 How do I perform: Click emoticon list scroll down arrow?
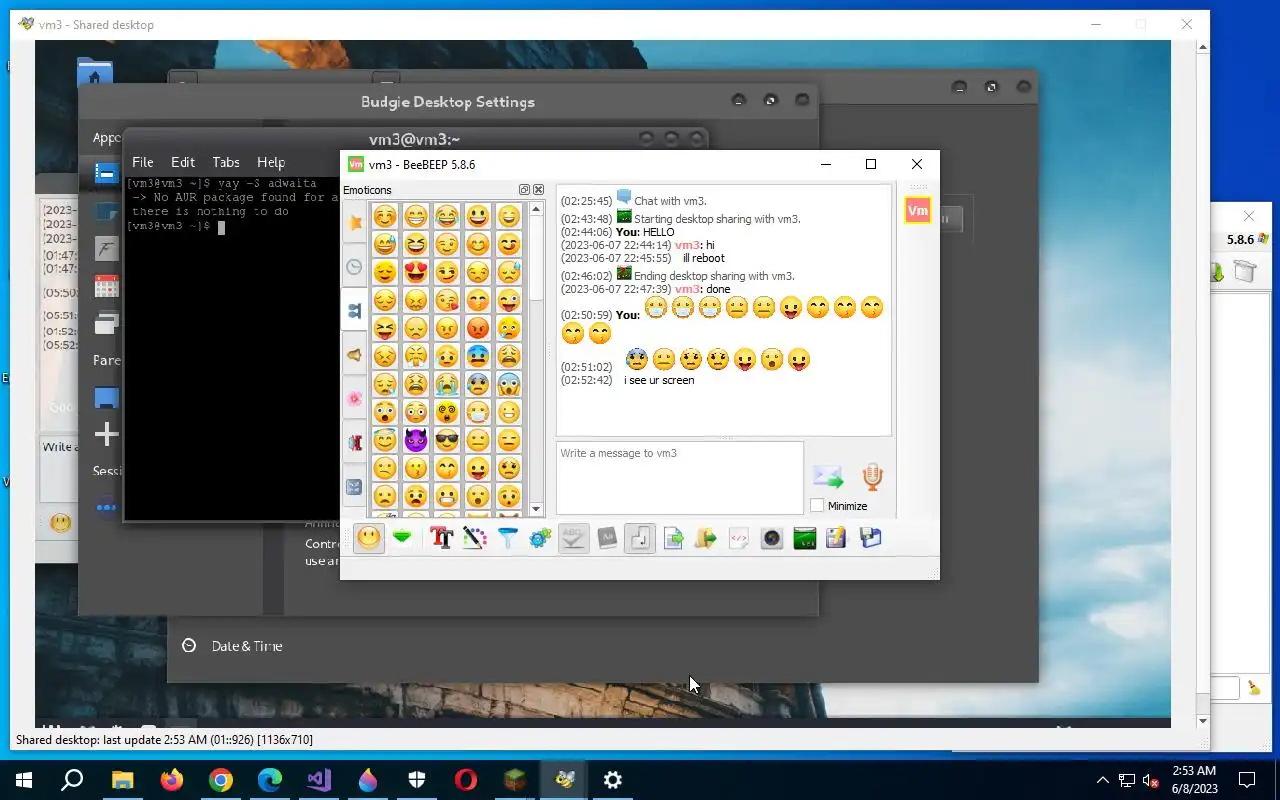(536, 509)
